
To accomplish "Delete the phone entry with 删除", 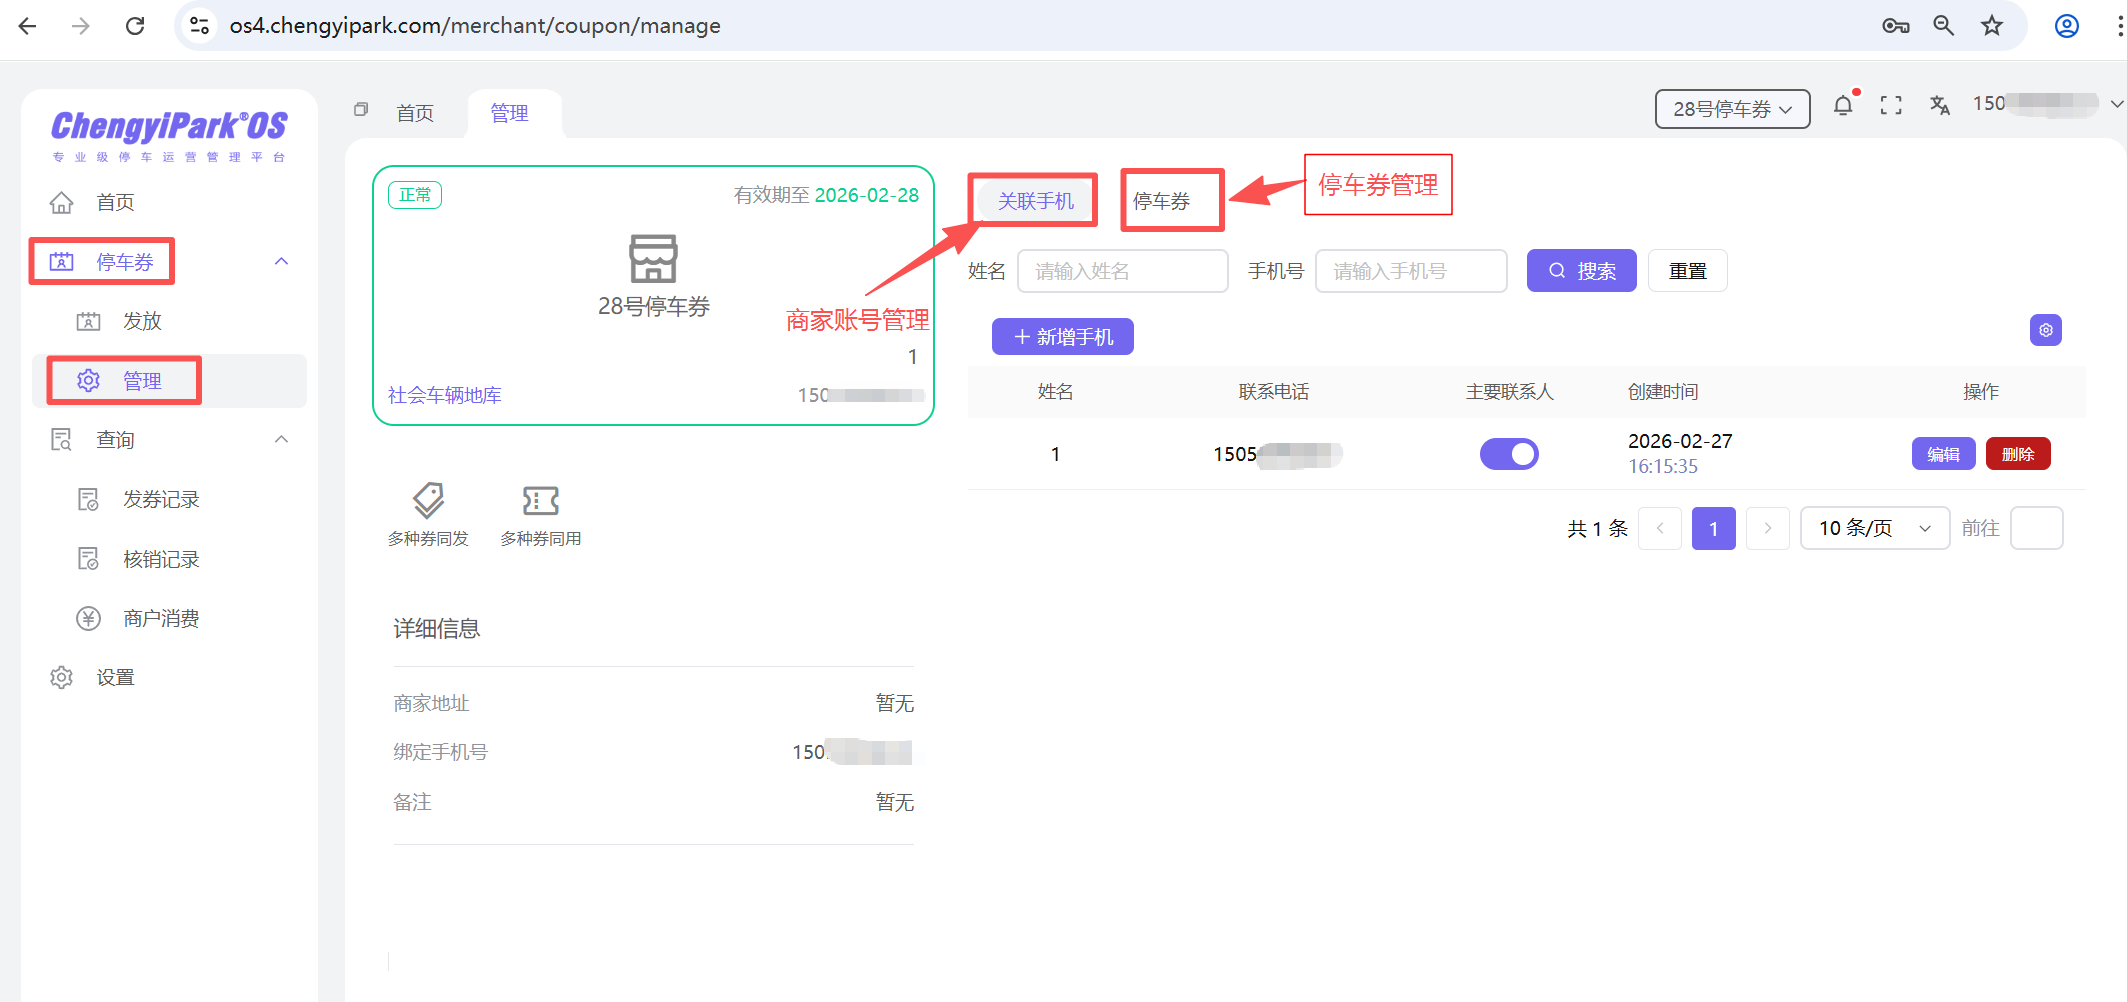I will point(2017,454).
